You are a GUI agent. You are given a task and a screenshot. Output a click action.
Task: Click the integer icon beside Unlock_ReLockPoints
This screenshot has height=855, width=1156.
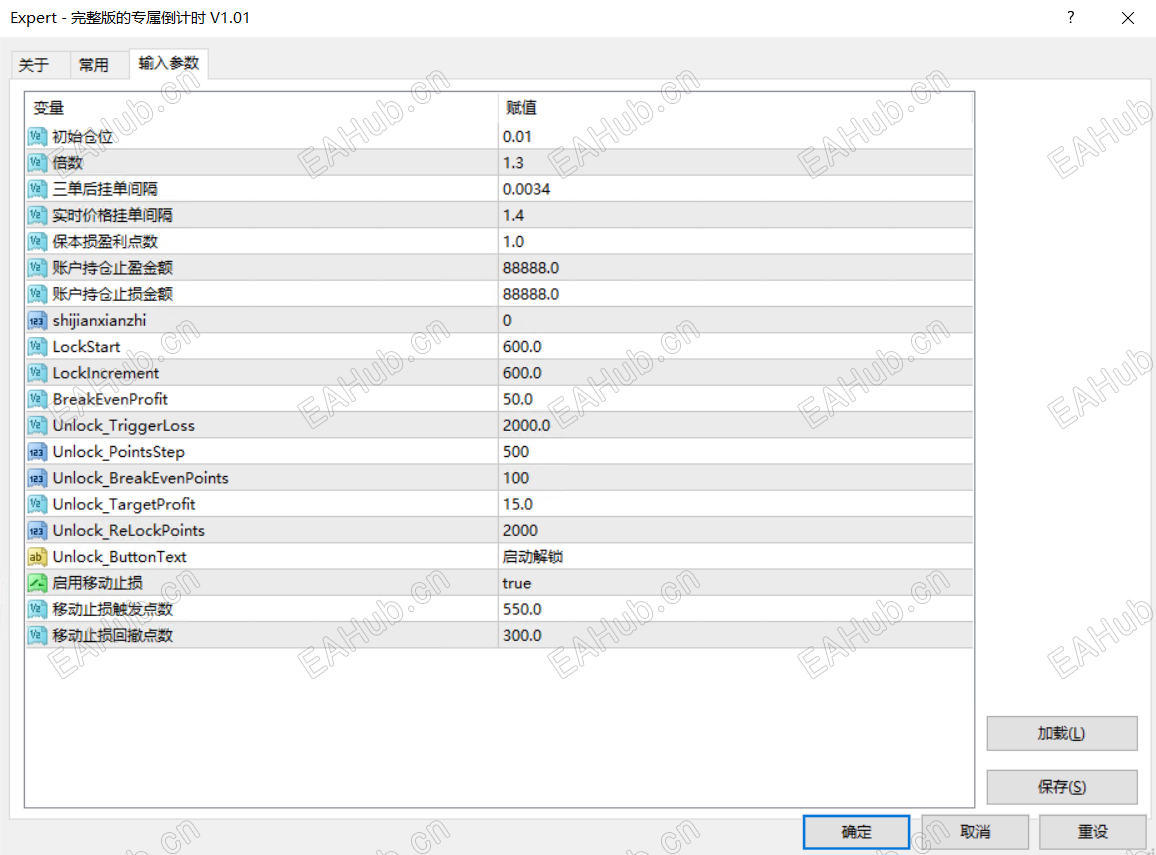click(x=37, y=531)
